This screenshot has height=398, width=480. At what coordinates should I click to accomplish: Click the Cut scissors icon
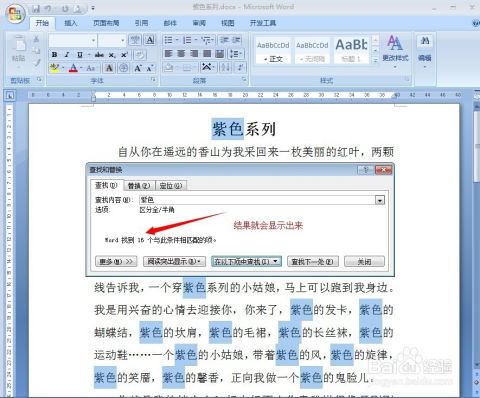(x=36, y=40)
